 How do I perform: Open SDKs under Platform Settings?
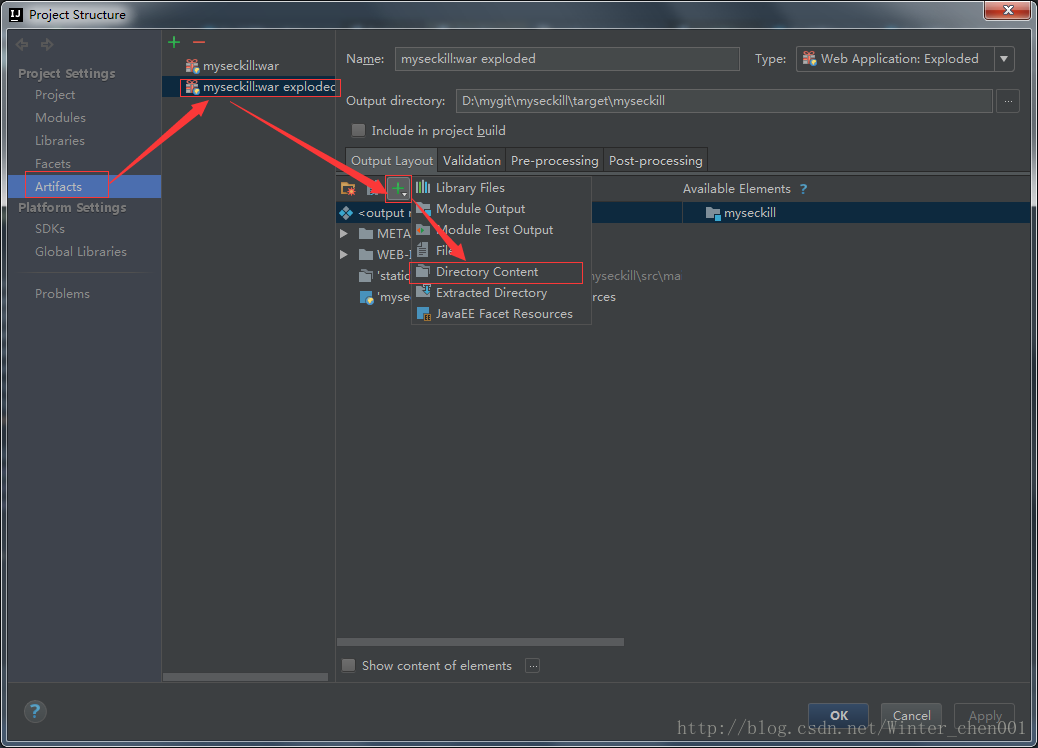(x=50, y=228)
